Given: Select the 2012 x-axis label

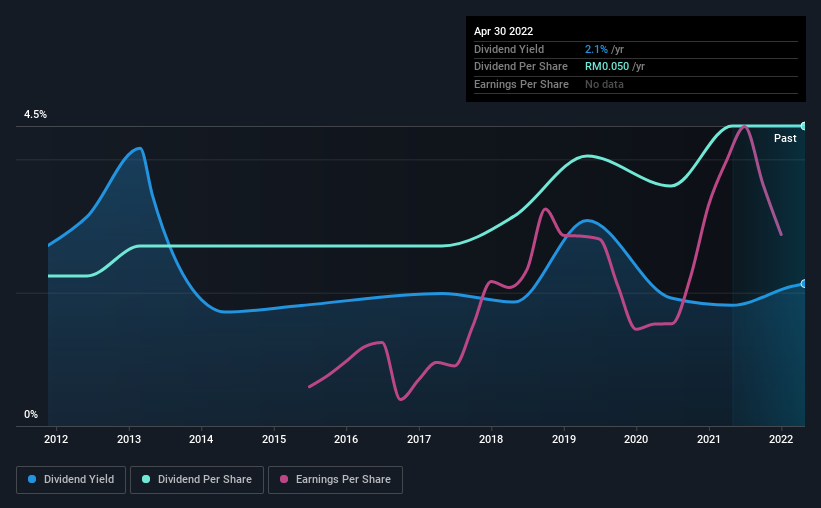Looking at the screenshot, I should coord(56,439).
